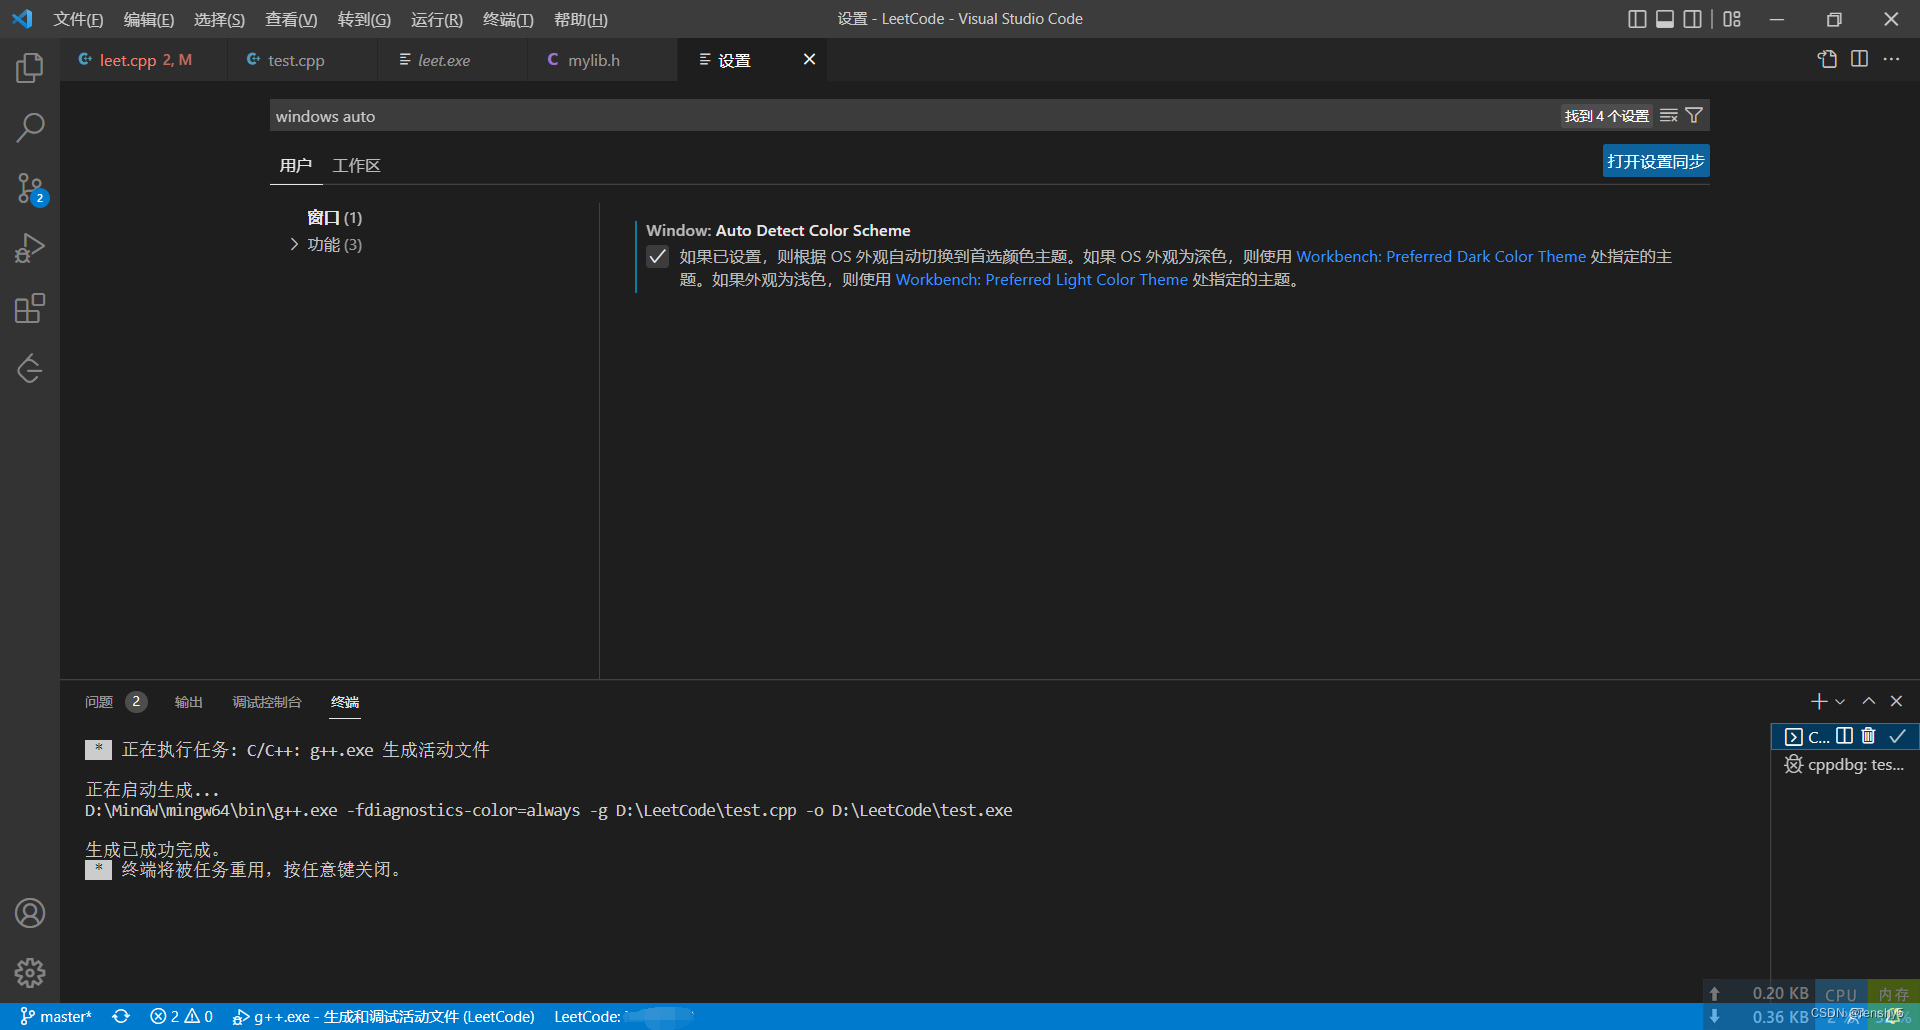The image size is (1920, 1030).
Task: Select the 工作区 settings scope tab
Action: coord(356,165)
